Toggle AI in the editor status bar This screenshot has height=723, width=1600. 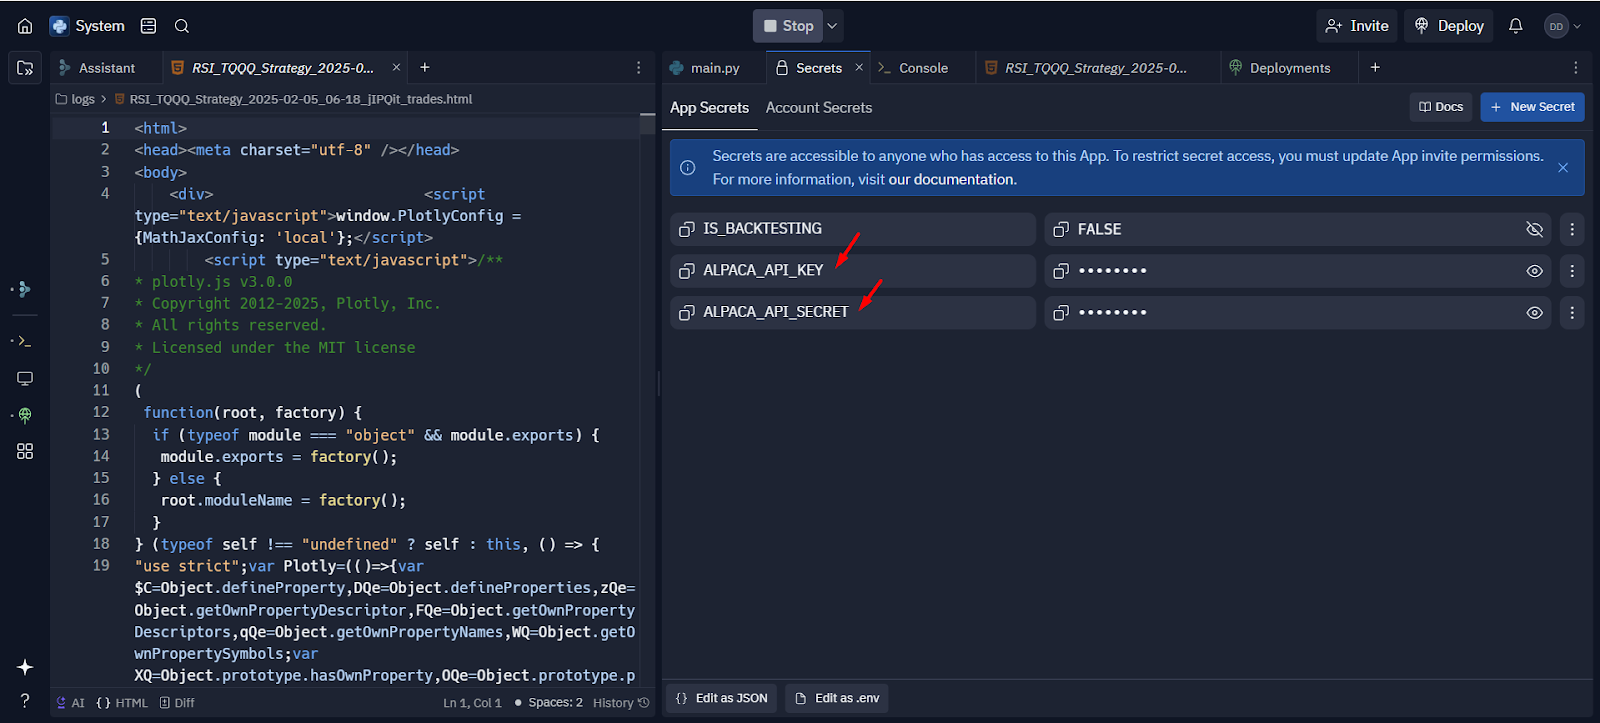click(70, 703)
